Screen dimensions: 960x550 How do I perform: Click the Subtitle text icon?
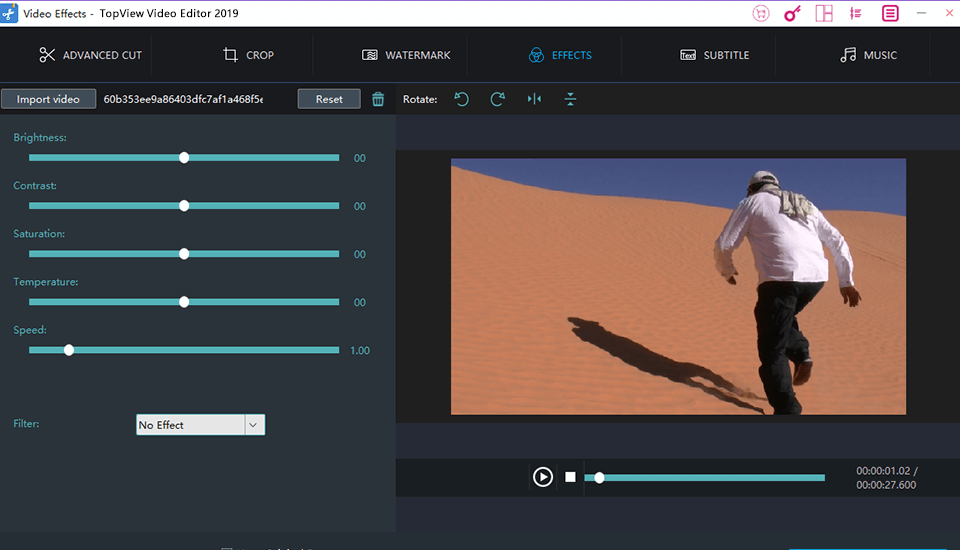tap(688, 55)
